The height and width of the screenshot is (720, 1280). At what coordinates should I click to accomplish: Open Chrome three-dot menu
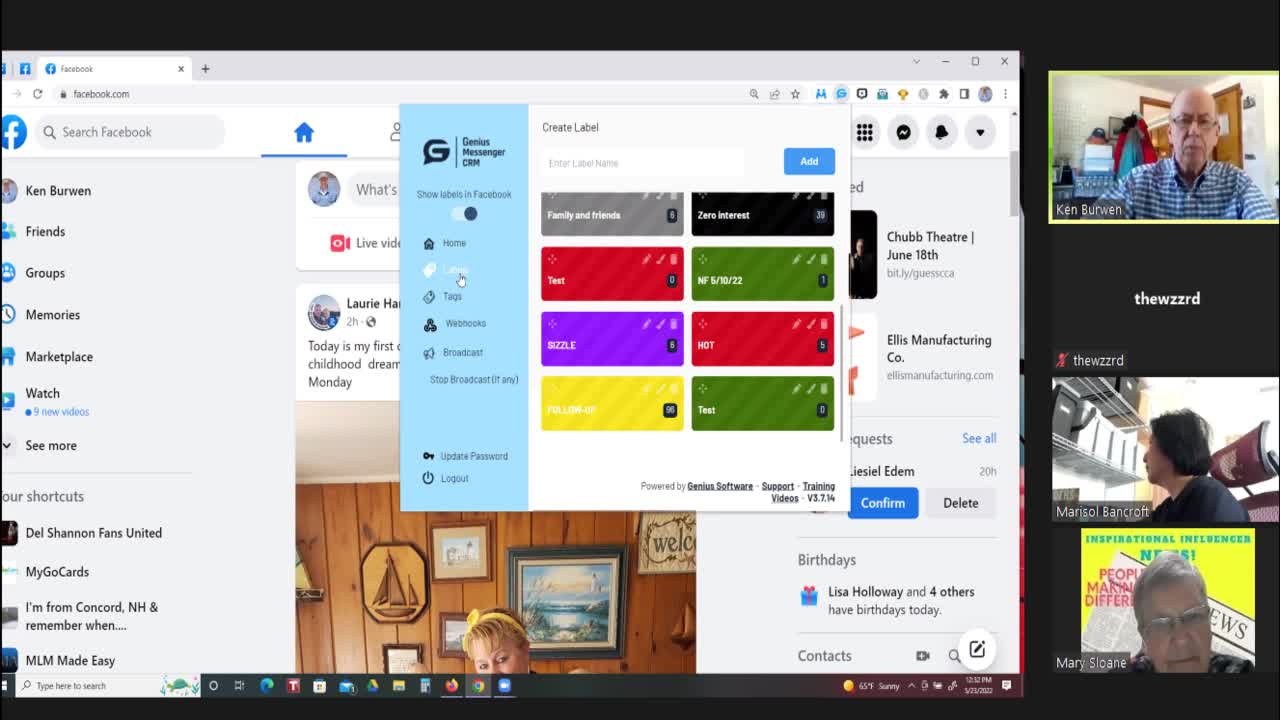pyautogui.click(x=1005, y=94)
